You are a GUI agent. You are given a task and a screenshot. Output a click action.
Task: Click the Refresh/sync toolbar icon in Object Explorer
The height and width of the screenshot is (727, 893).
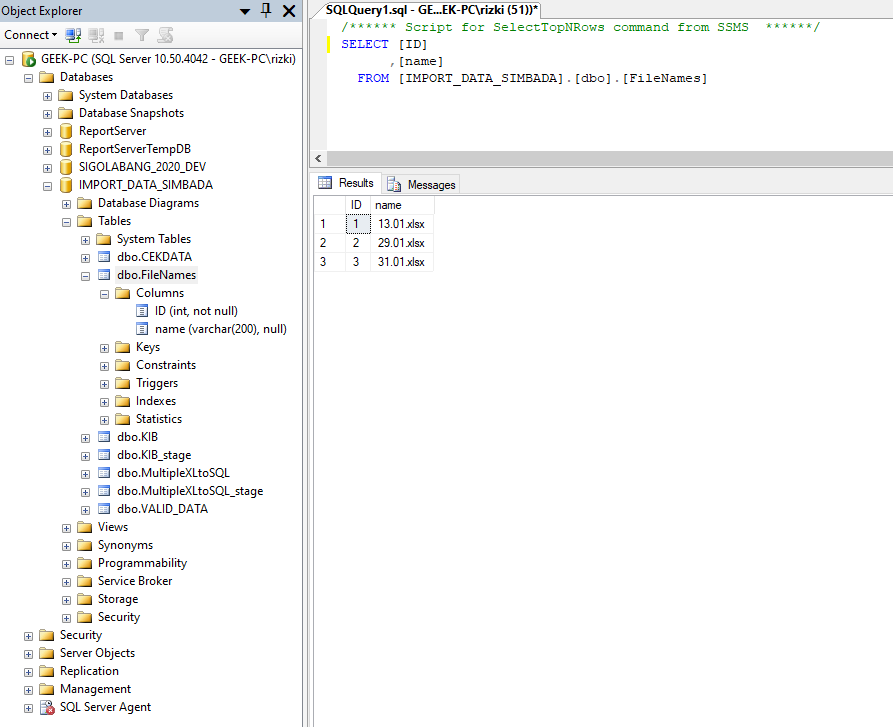pos(165,35)
